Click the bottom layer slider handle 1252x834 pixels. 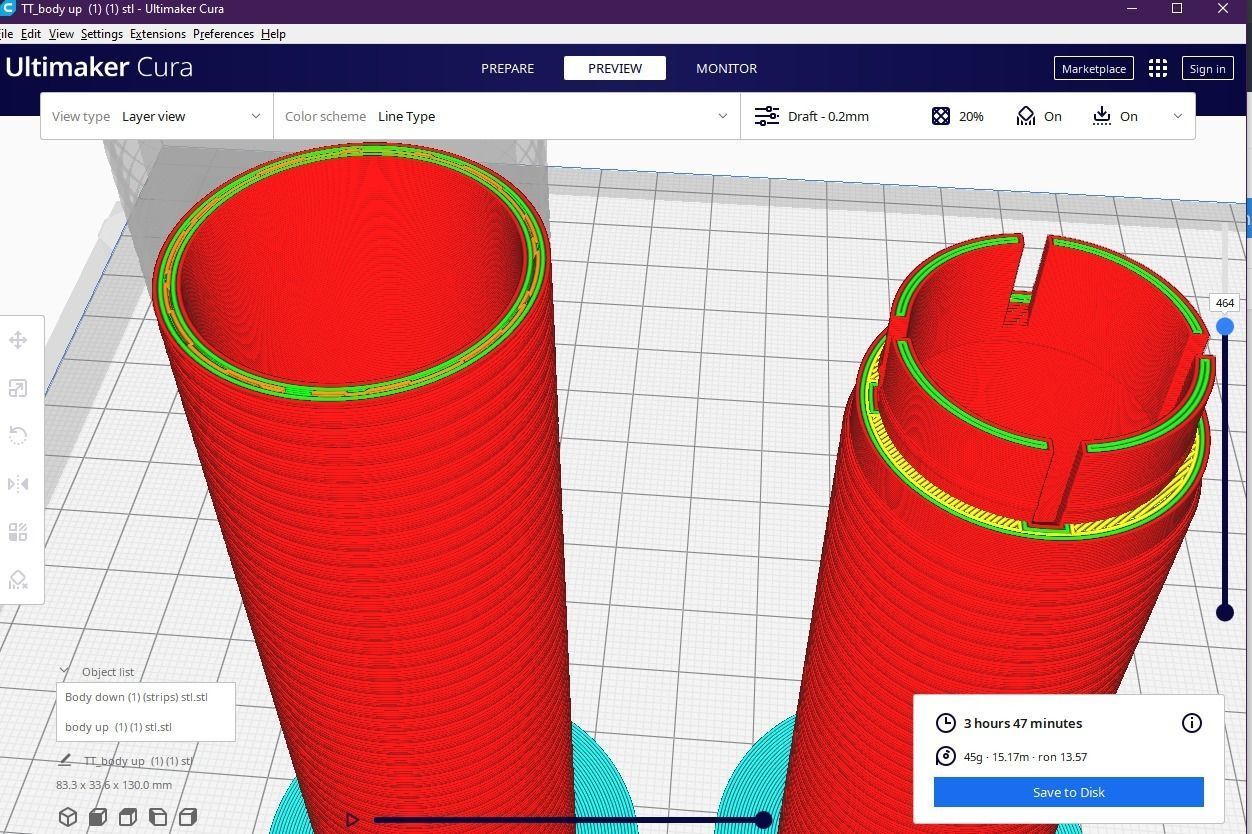(1225, 612)
